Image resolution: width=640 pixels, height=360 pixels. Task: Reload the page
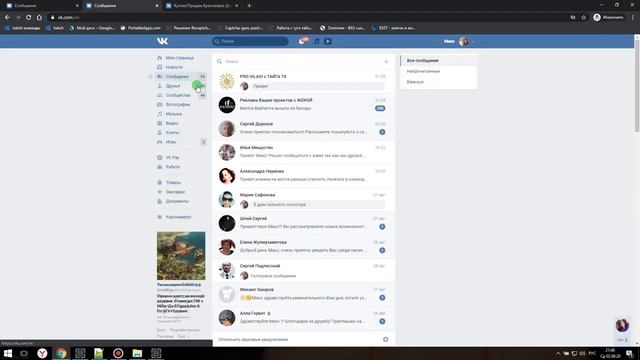point(28,18)
